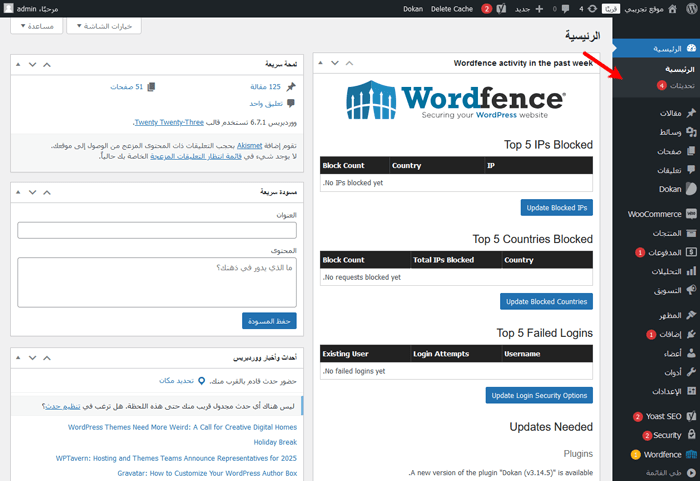The height and width of the screenshot is (481, 700).
Task: Click the WordPress logo in admin bar
Action: point(689,9)
